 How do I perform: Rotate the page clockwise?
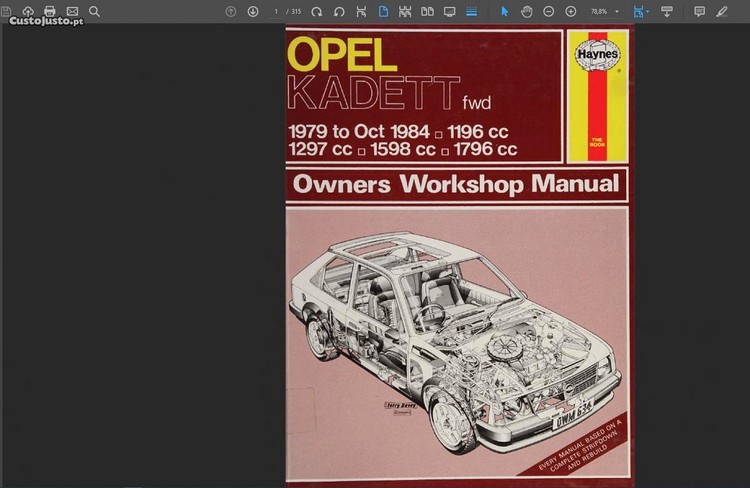point(317,11)
